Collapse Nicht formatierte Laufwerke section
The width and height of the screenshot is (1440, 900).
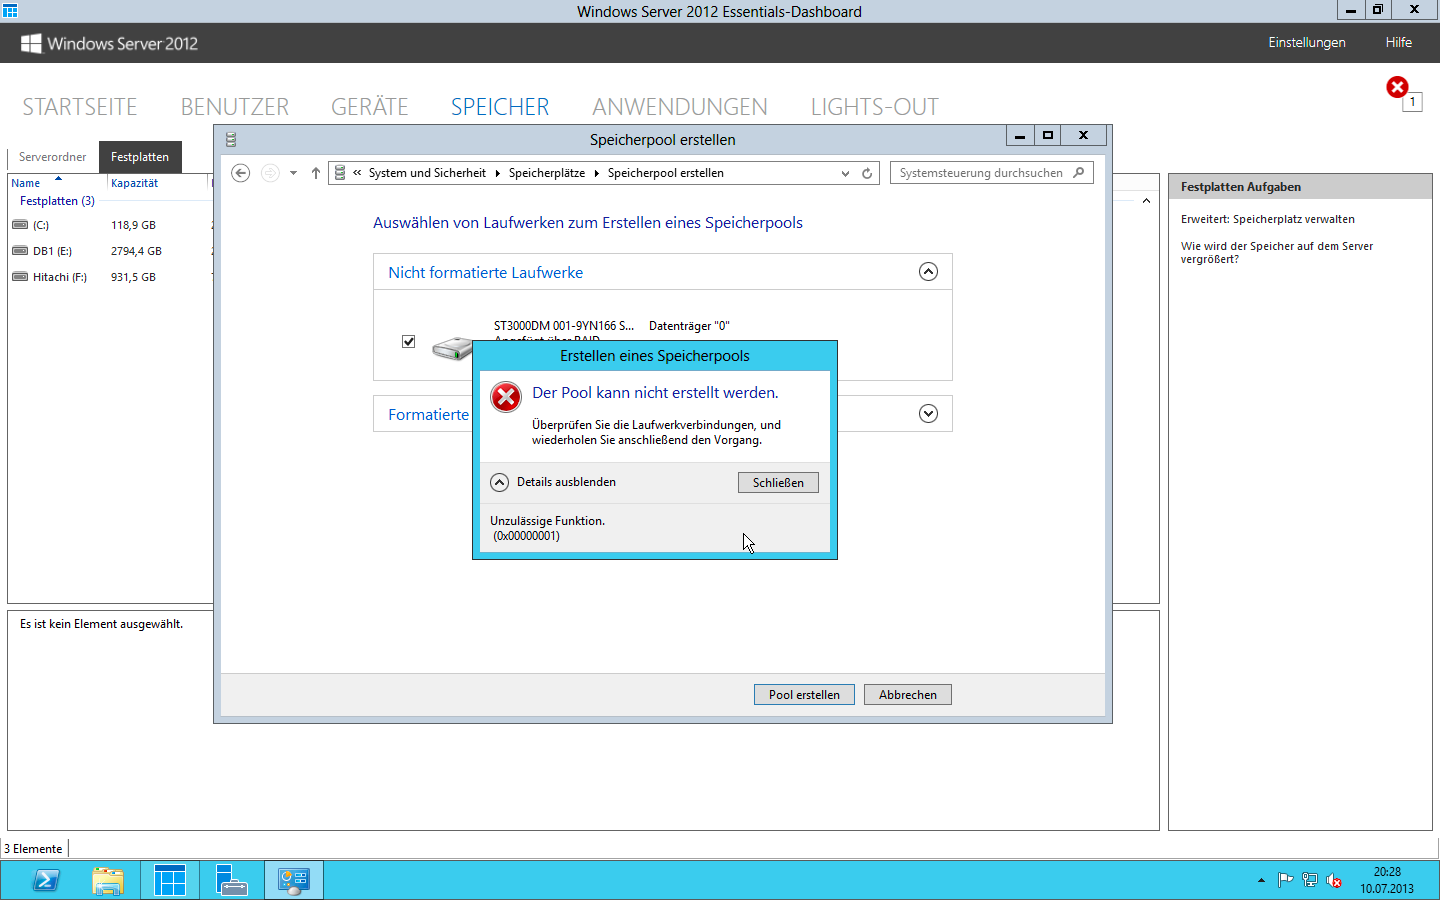click(928, 272)
